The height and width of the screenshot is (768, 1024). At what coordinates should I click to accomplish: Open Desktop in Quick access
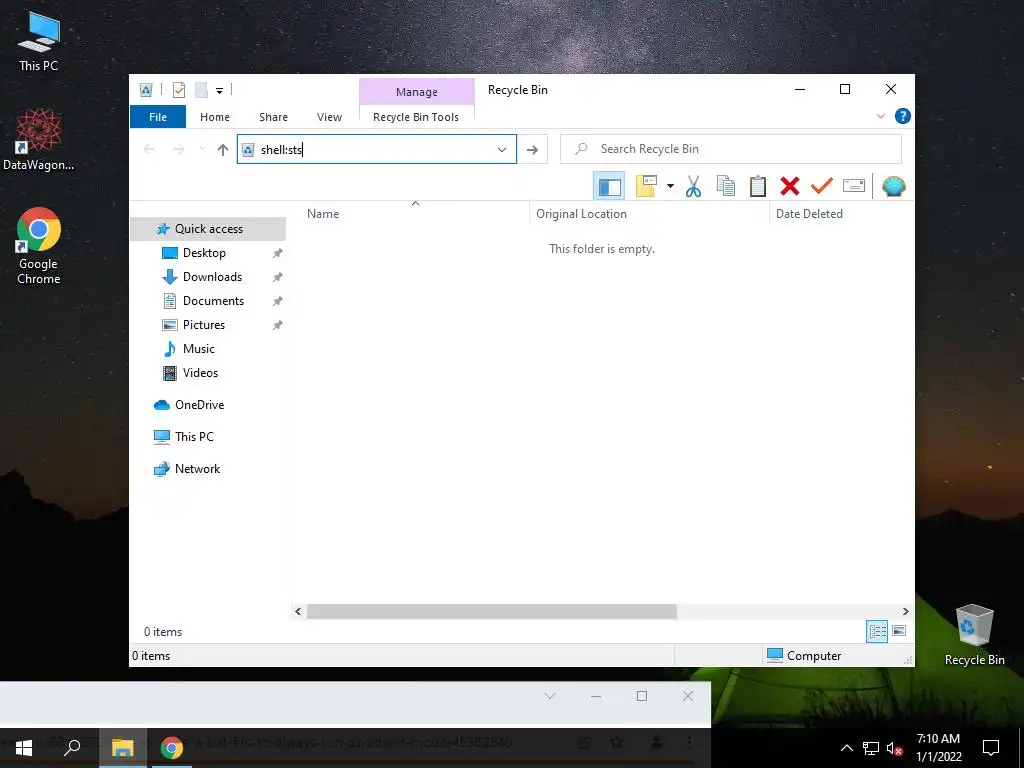[204, 253]
